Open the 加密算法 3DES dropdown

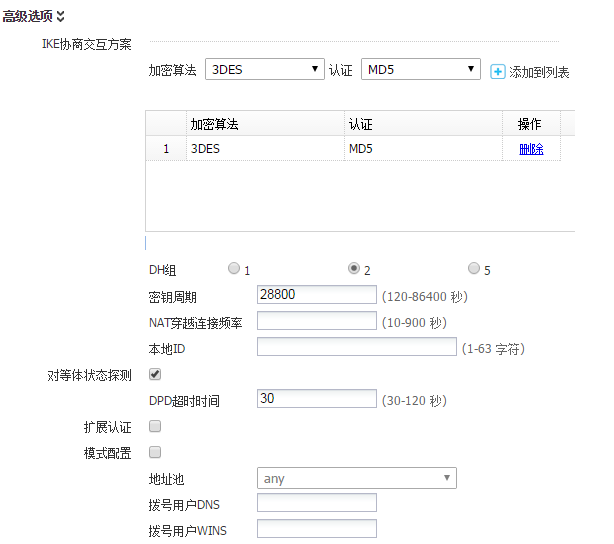coord(265,69)
